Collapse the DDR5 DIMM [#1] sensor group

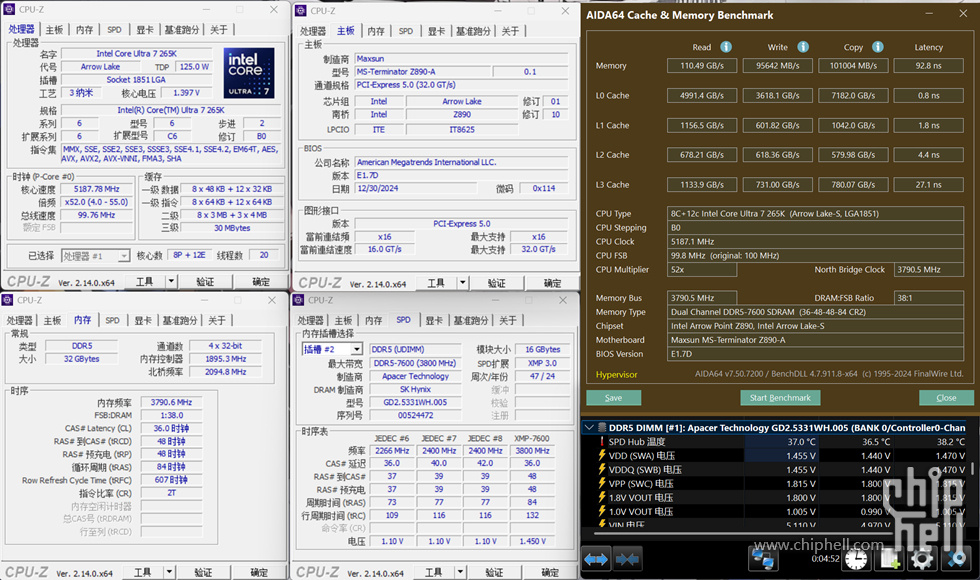click(x=589, y=428)
